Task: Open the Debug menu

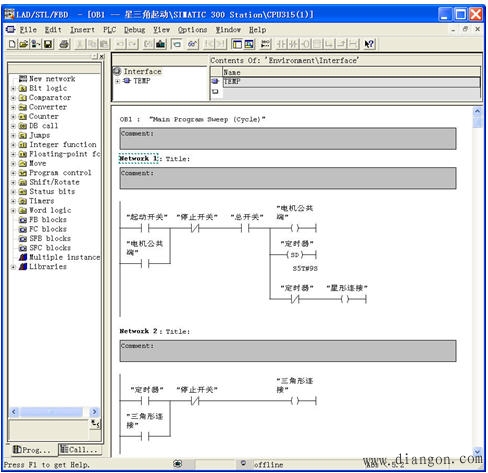Action: point(134,30)
